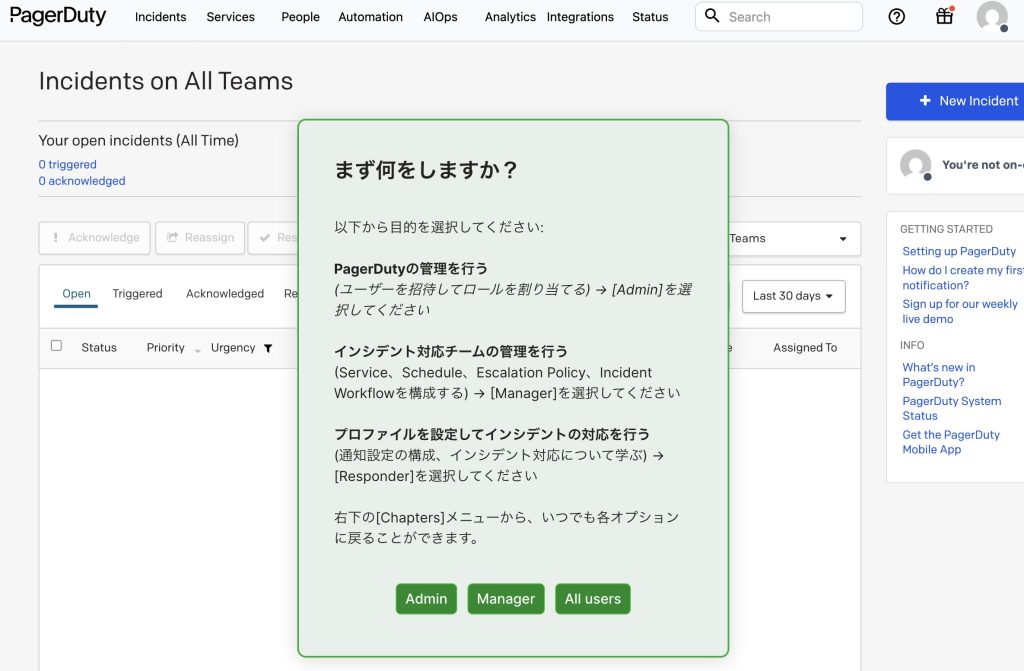
Task: Open the Analytics menu
Action: [x=510, y=17]
